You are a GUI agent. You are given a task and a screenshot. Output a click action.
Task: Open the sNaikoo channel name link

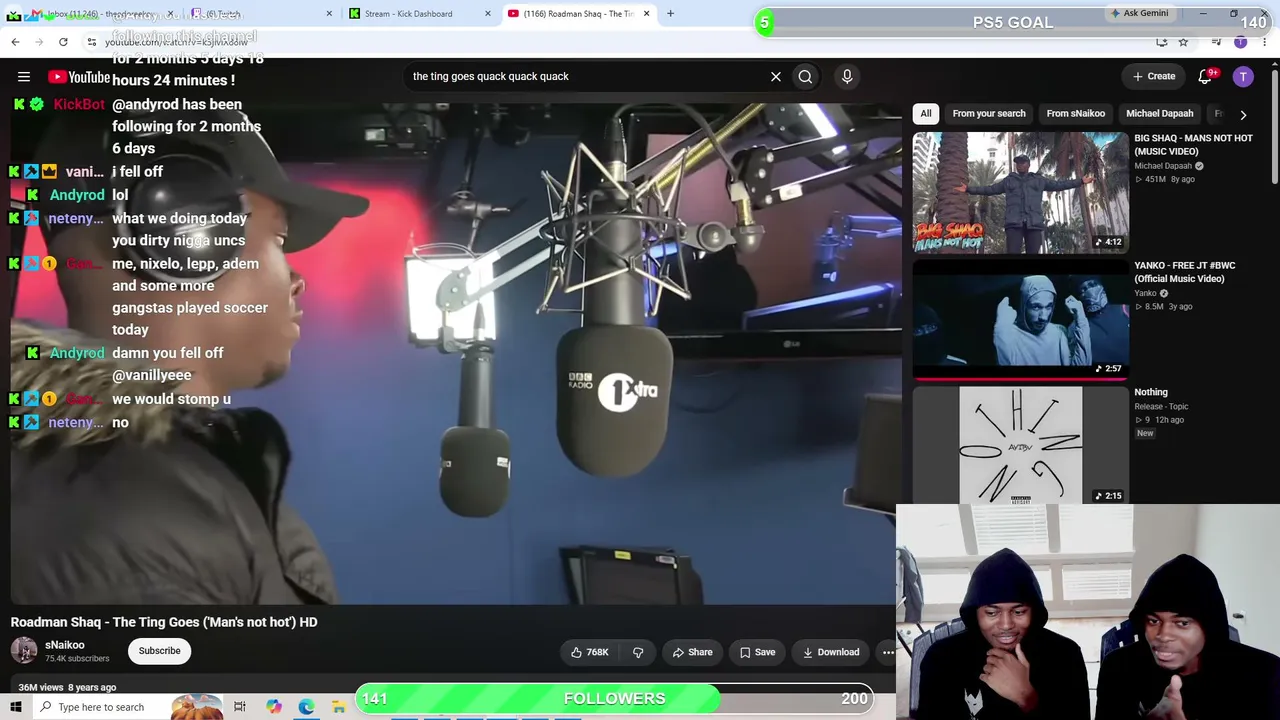[x=65, y=645]
